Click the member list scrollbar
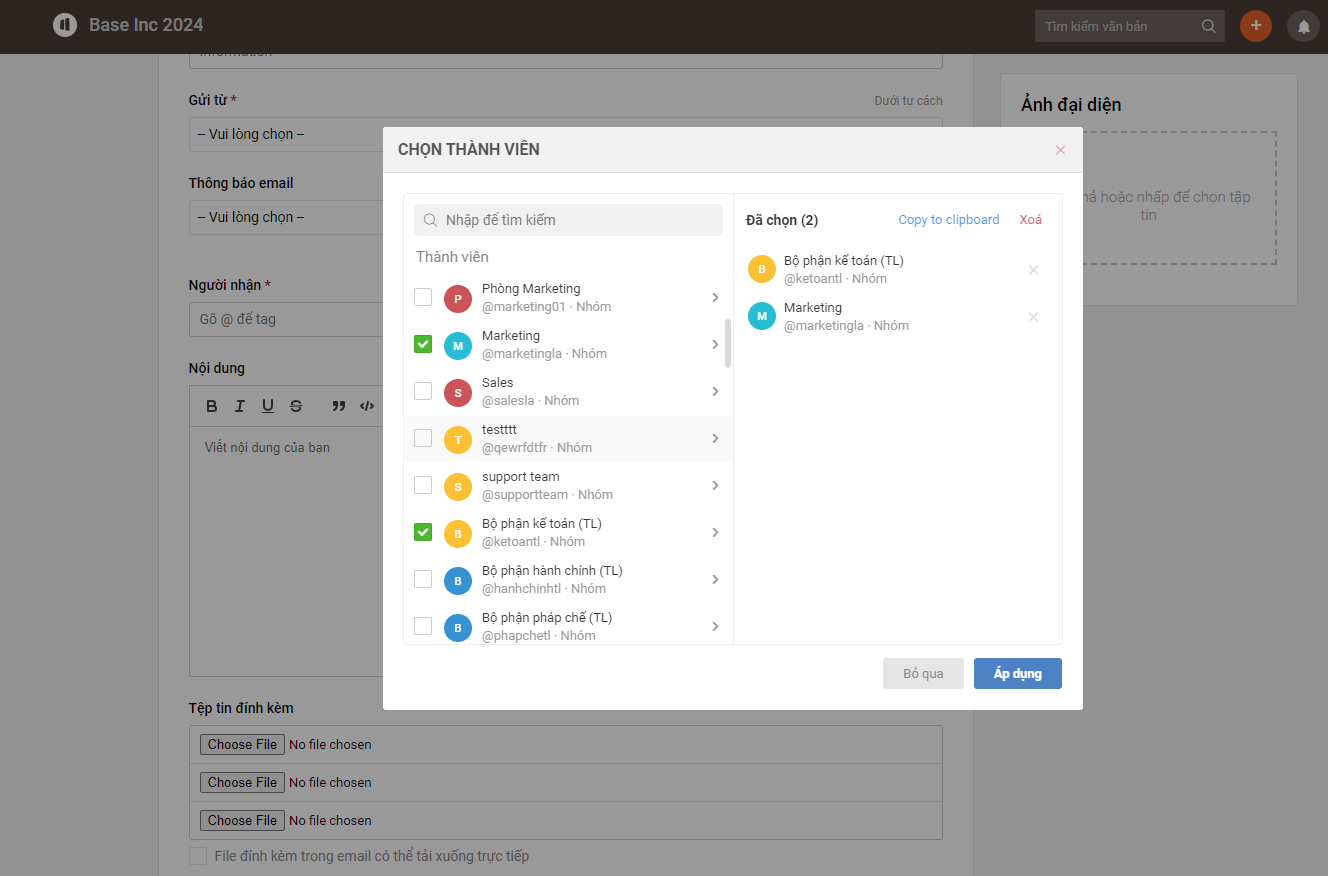The image size is (1328, 876). click(x=728, y=343)
